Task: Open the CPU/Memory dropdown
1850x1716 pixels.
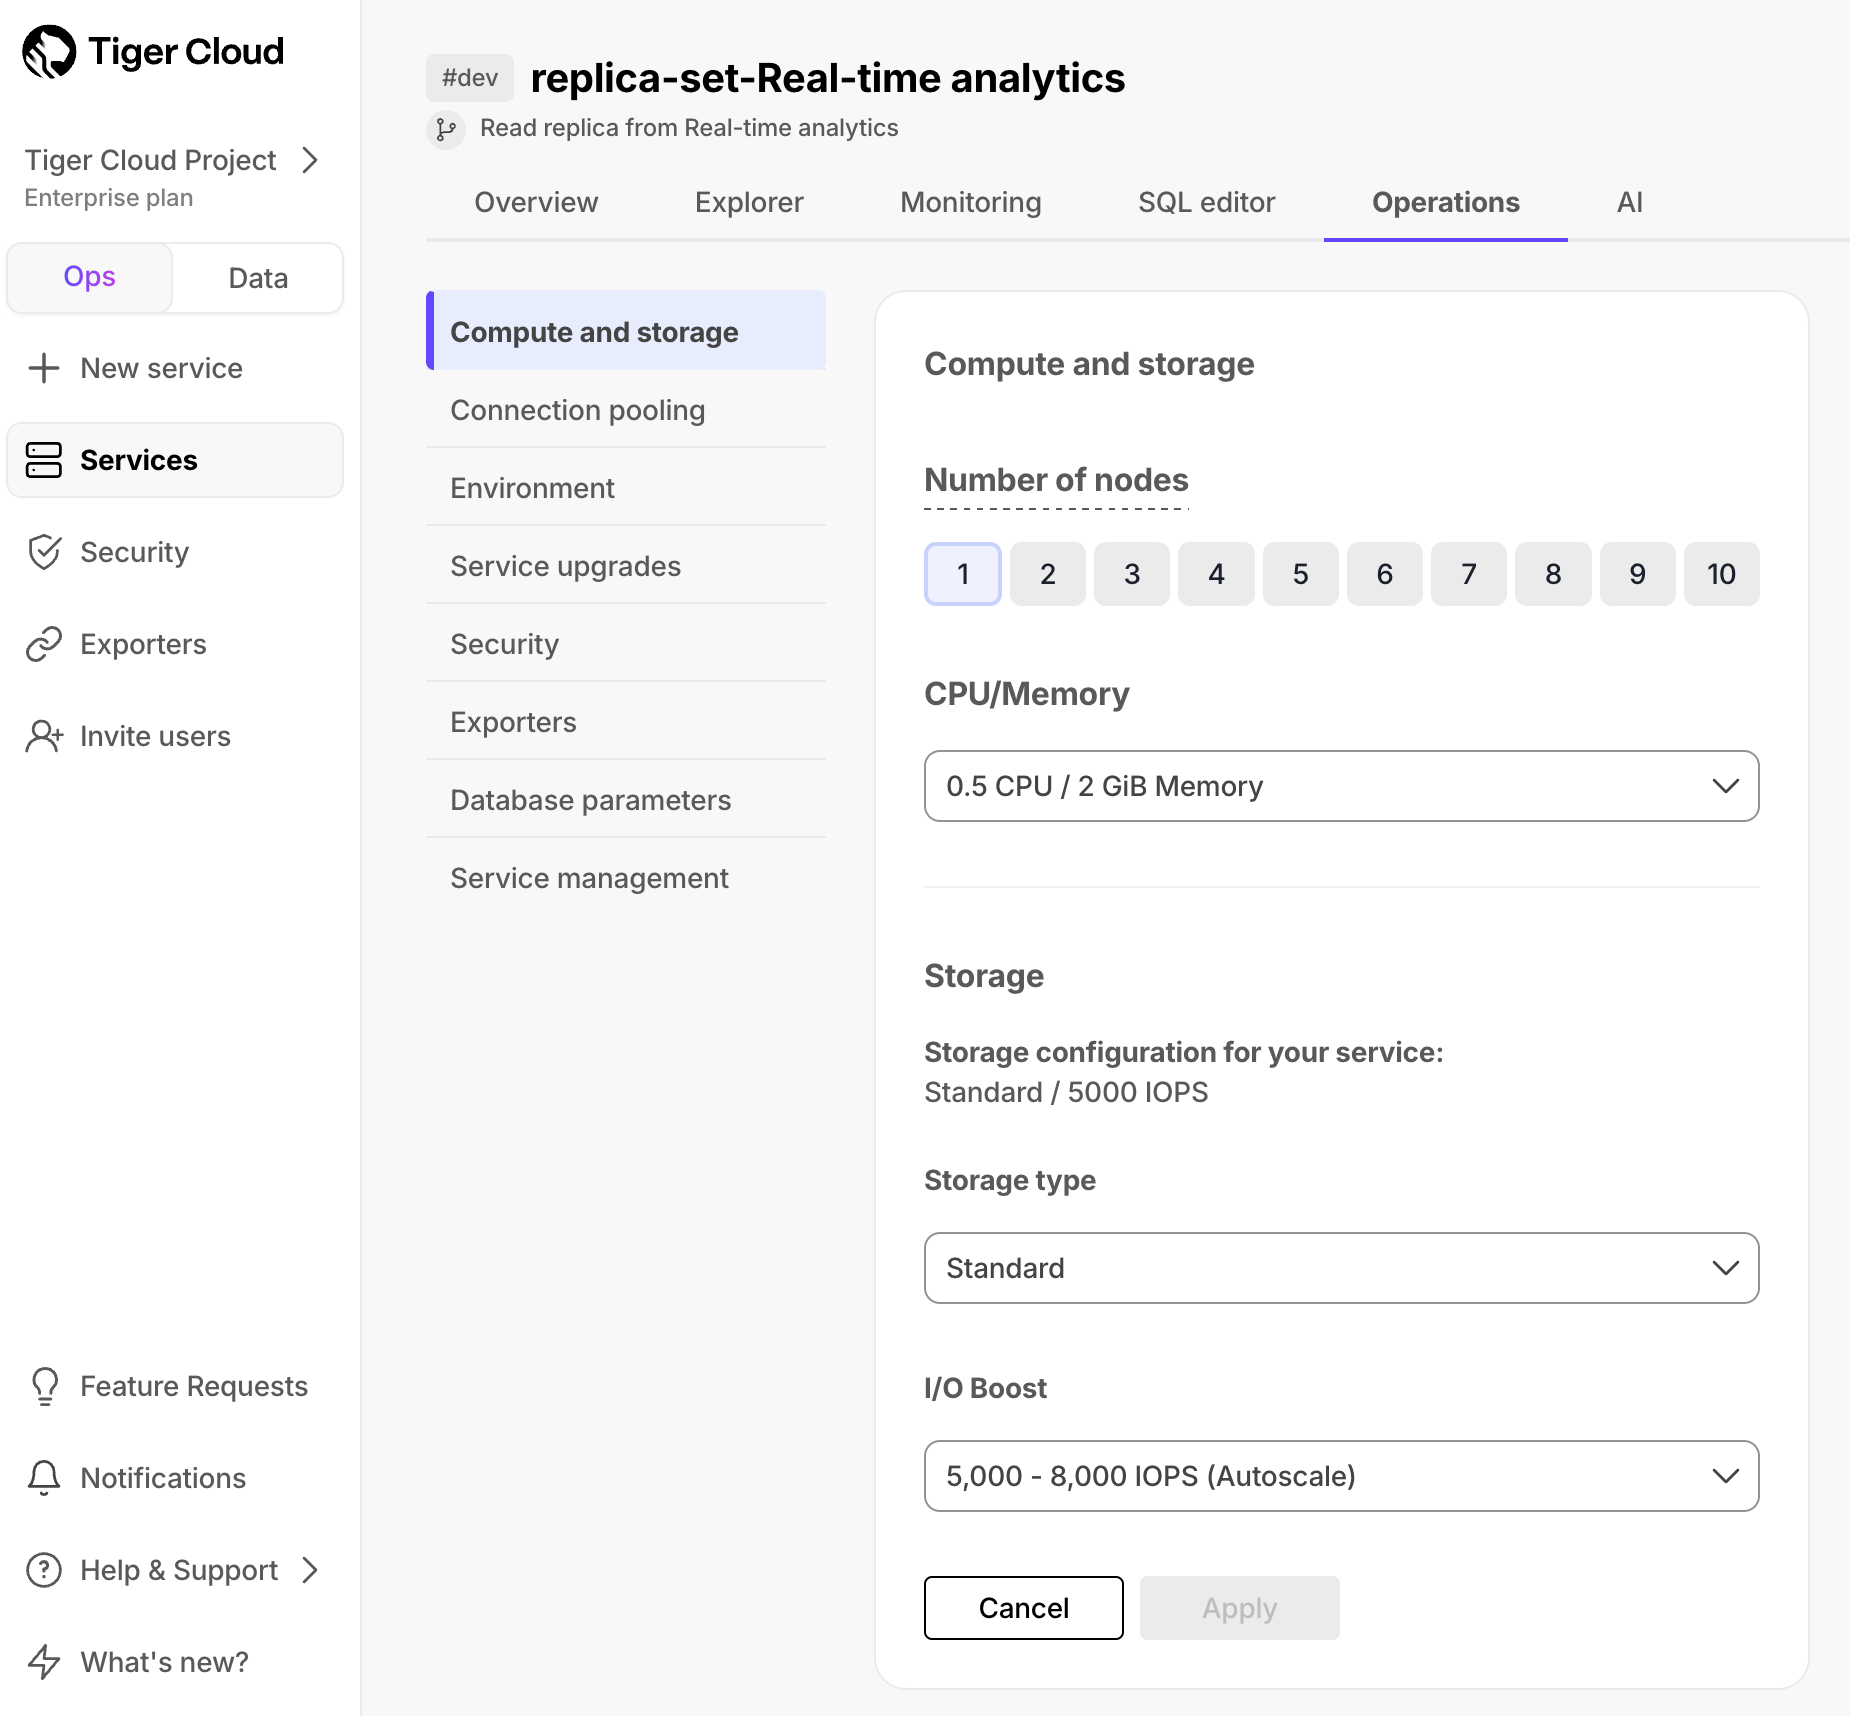Action: [x=1342, y=786]
